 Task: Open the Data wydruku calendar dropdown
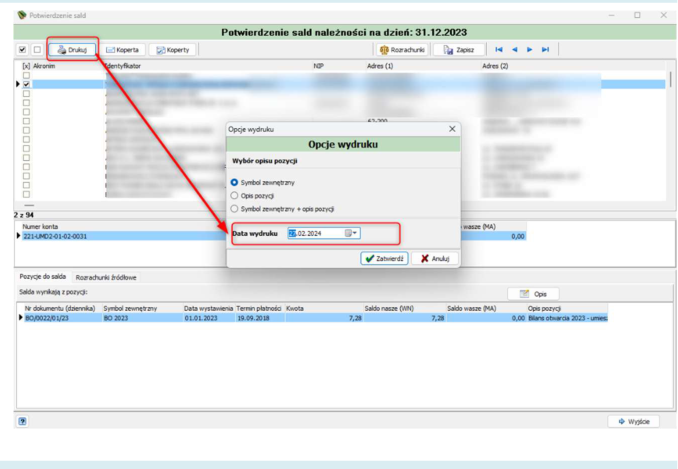click(351, 233)
